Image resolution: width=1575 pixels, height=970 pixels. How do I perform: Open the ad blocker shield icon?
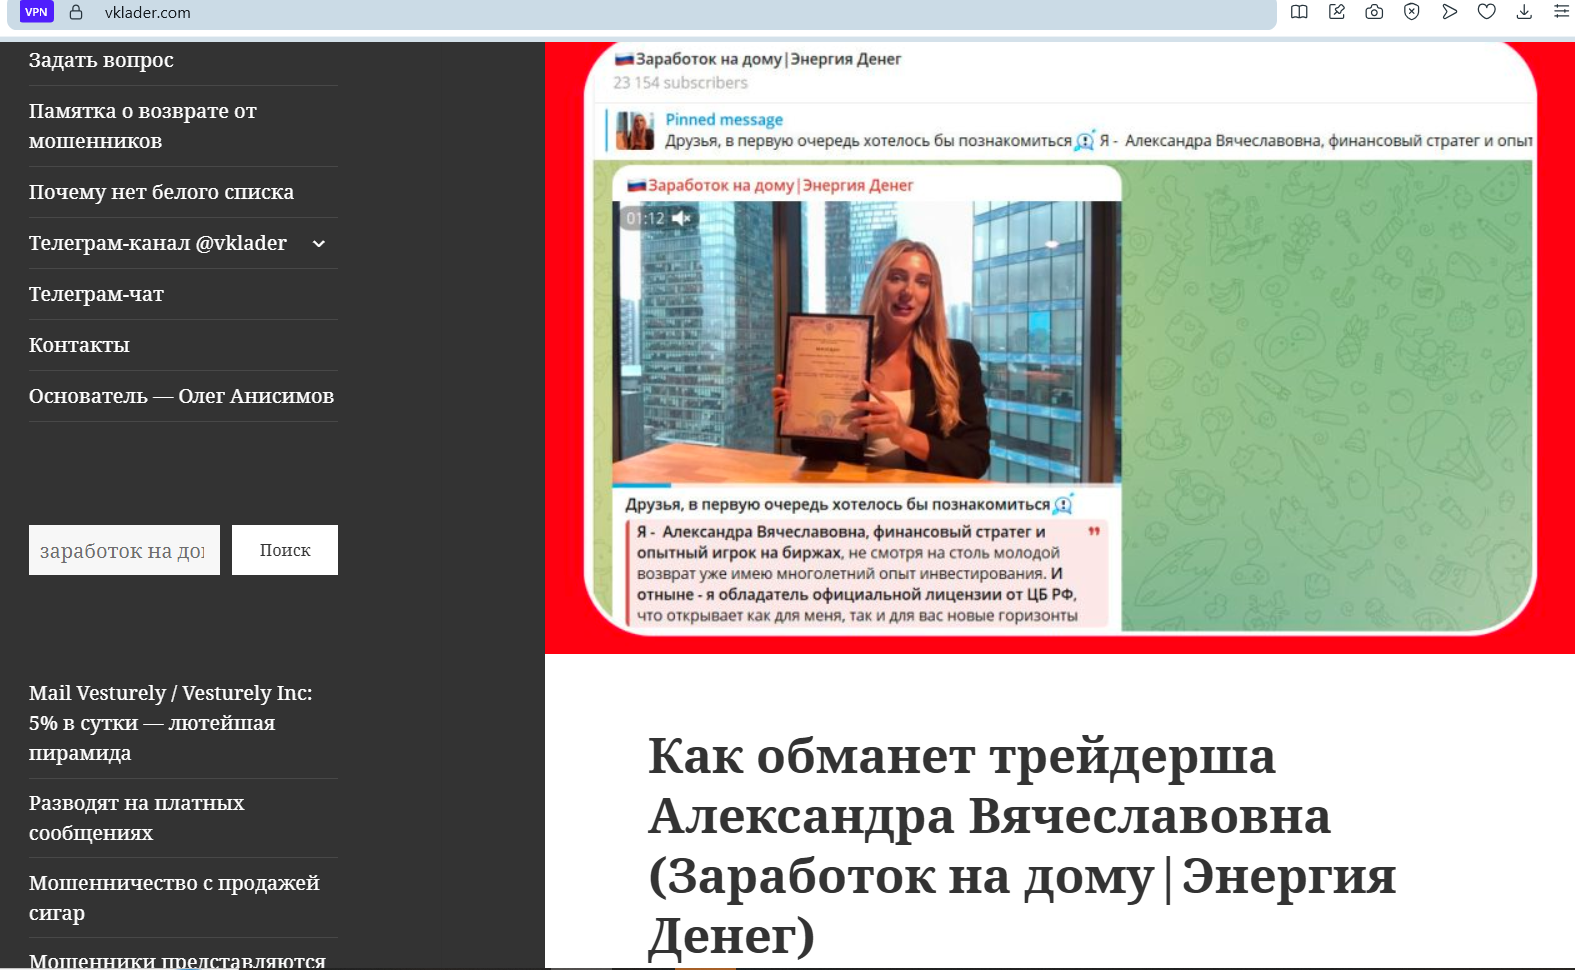[x=1412, y=12]
